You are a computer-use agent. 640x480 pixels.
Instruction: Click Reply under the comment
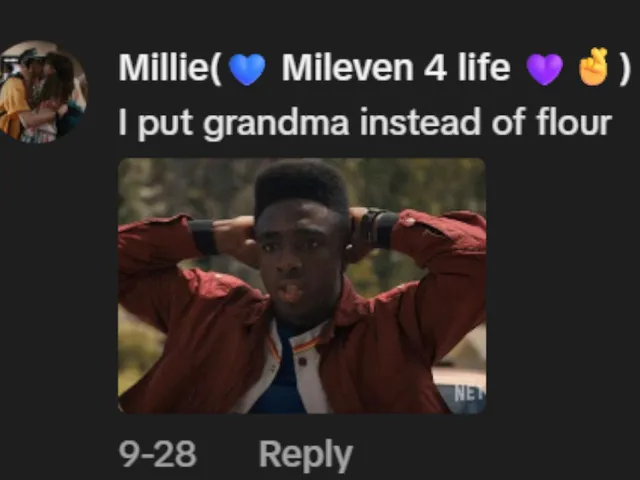pyautogui.click(x=306, y=455)
